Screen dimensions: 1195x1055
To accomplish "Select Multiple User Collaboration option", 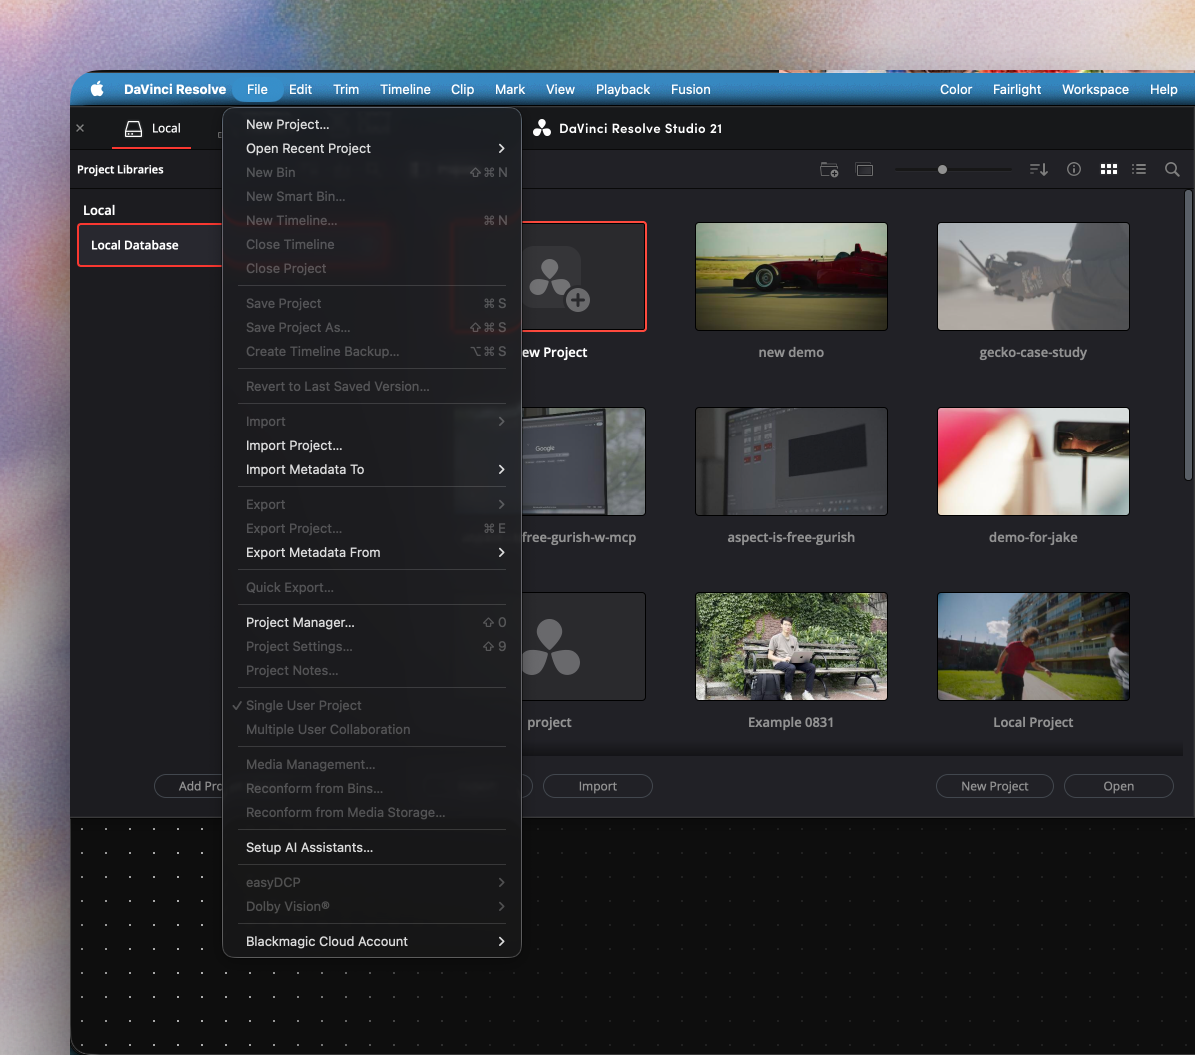I will tap(372, 730).
